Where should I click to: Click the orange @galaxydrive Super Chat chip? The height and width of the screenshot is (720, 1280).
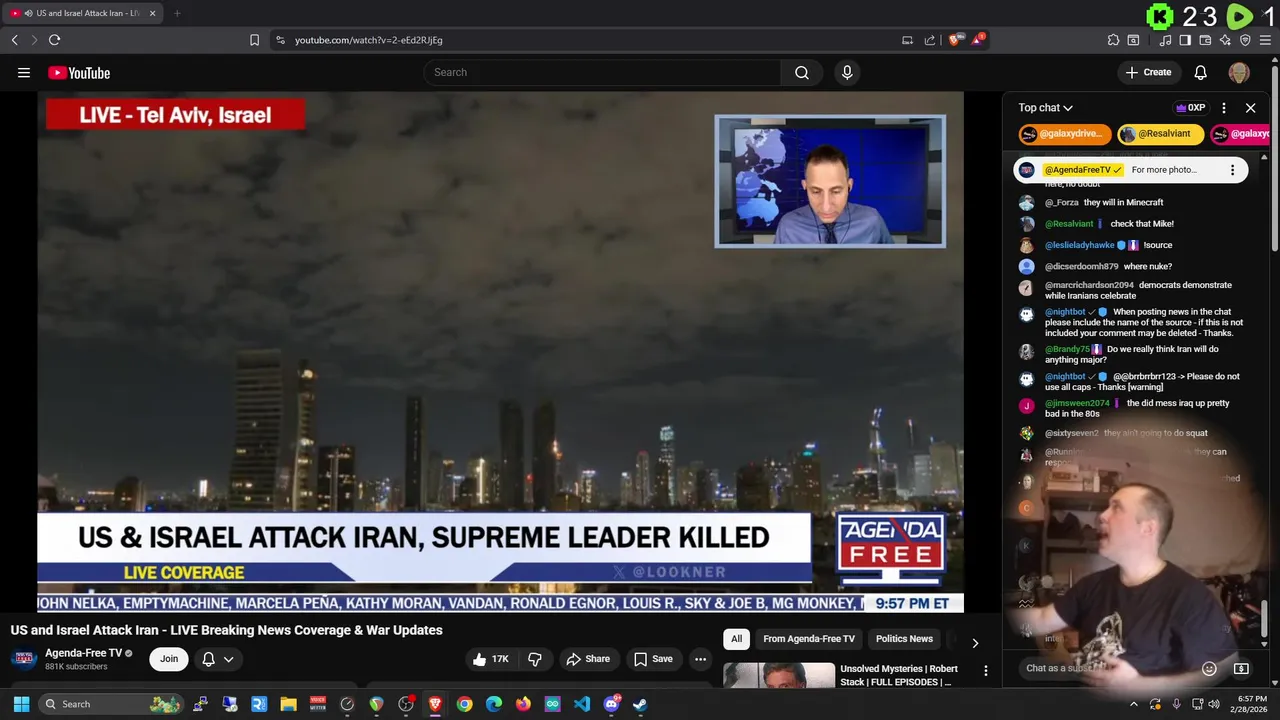pos(1065,134)
